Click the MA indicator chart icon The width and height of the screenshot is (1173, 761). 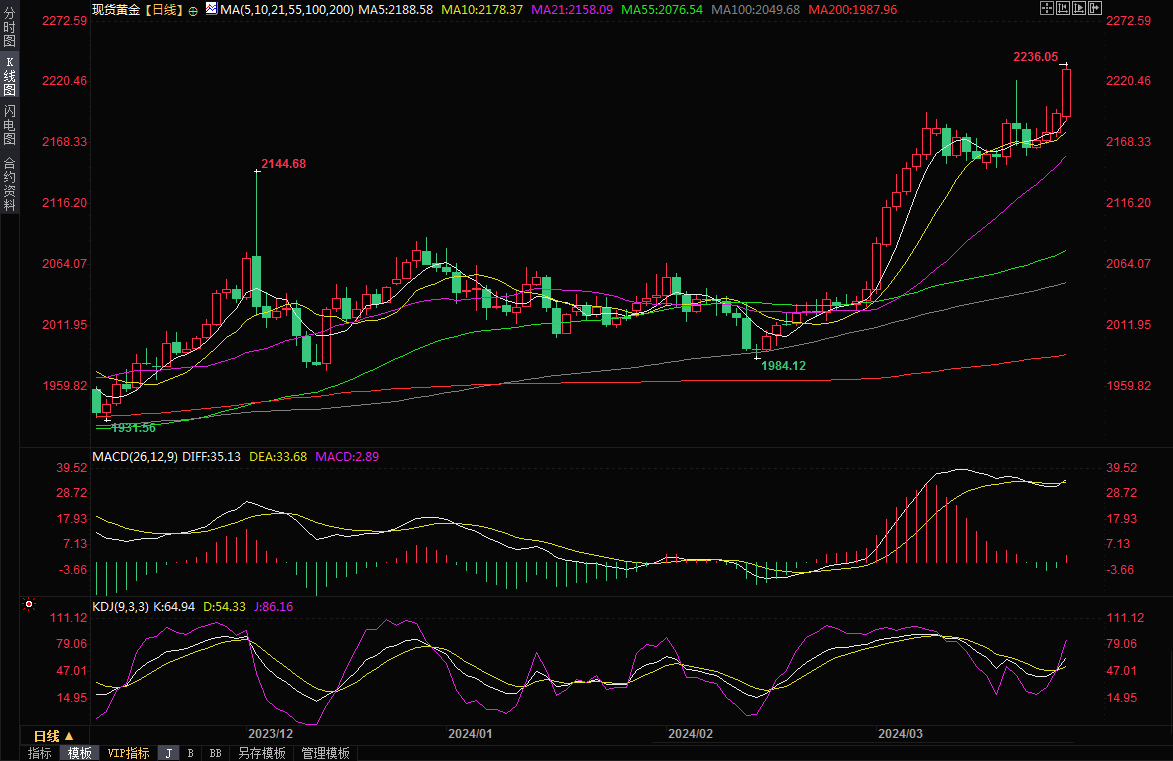pyautogui.click(x=210, y=8)
